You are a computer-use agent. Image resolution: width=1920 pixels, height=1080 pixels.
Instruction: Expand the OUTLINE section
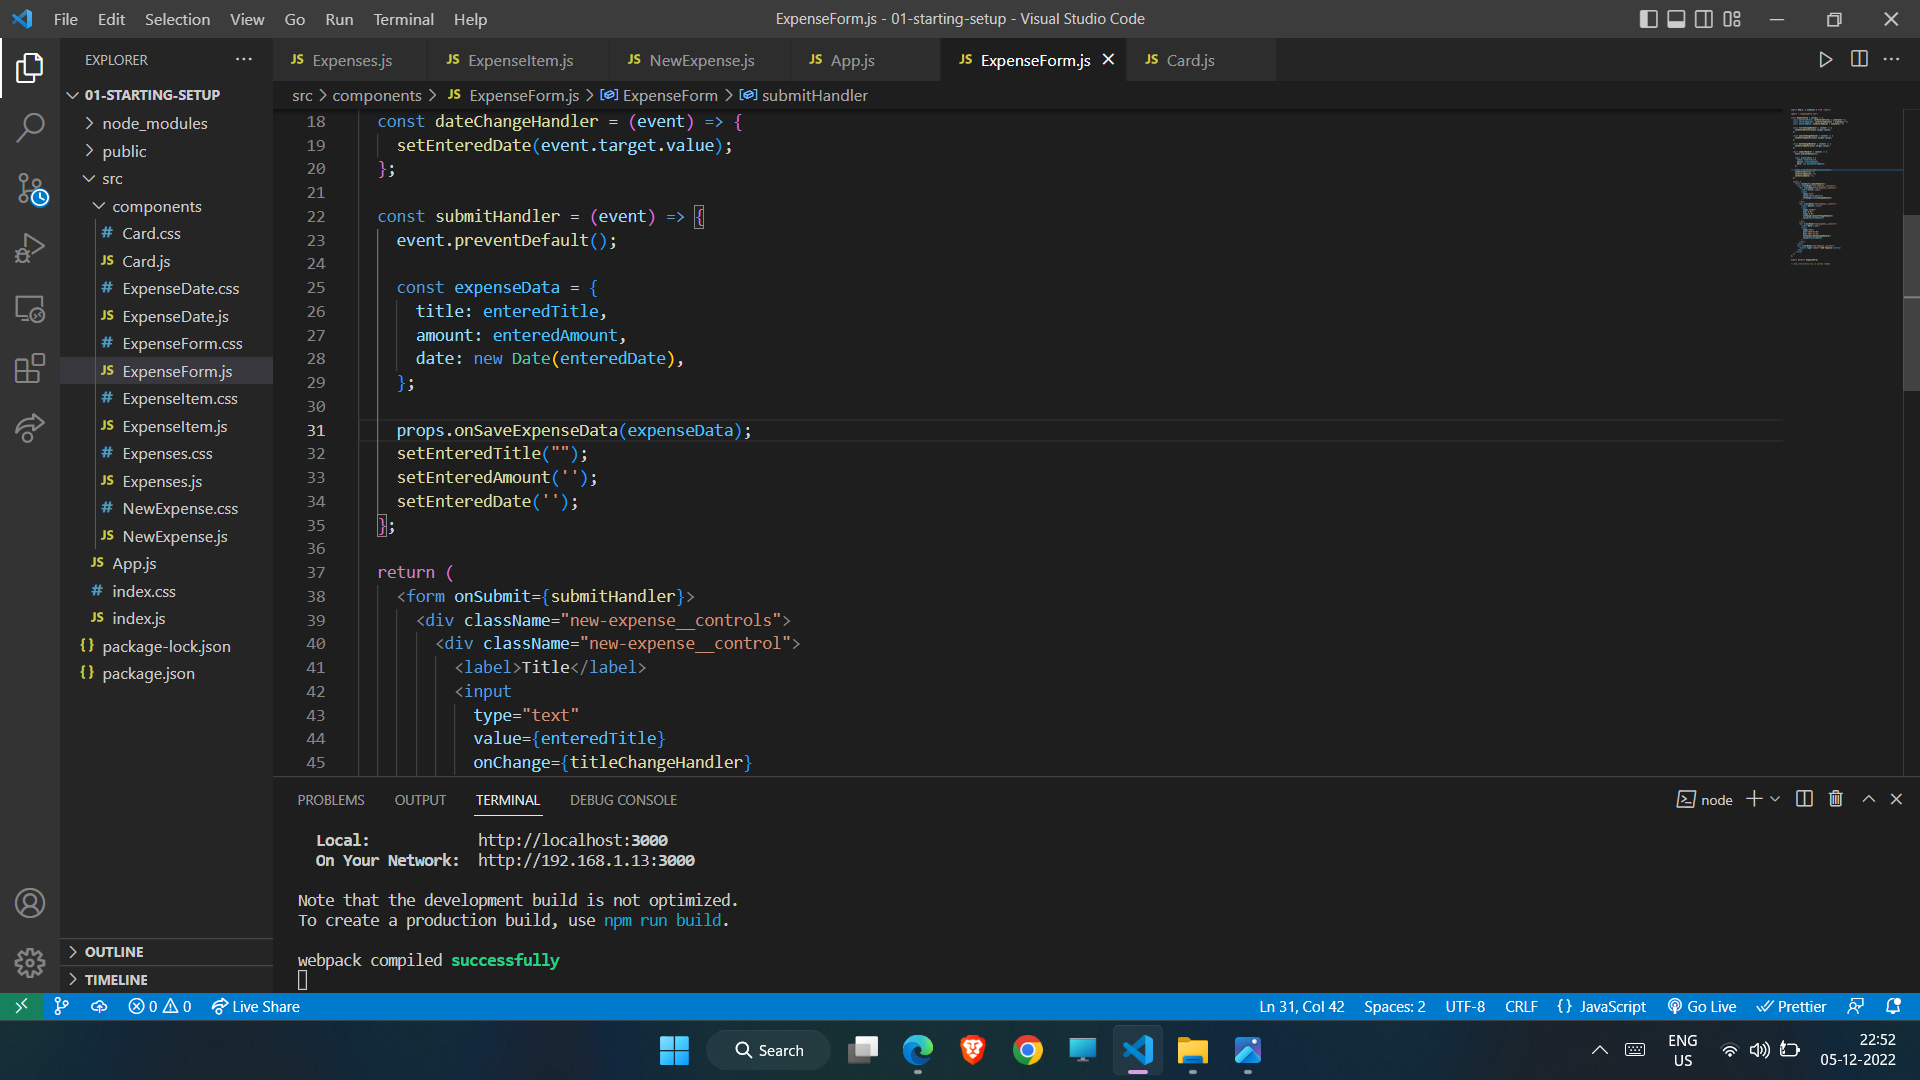click(x=166, y=952)
